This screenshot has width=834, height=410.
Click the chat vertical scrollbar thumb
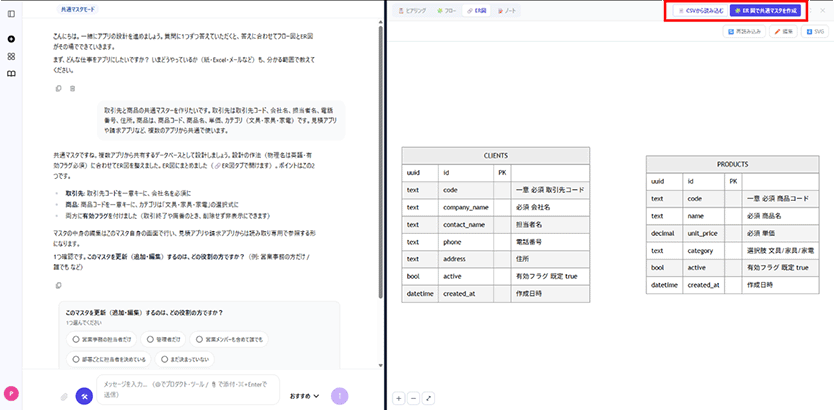pos(380,162)
